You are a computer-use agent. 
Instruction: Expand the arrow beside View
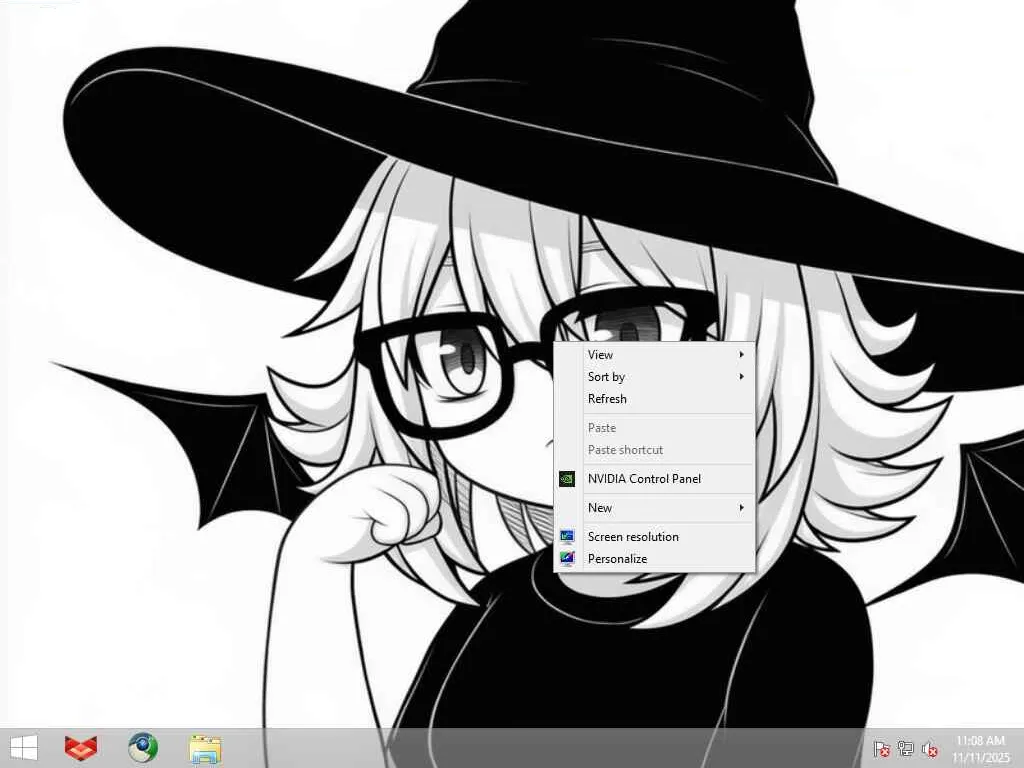coord(742,355)
